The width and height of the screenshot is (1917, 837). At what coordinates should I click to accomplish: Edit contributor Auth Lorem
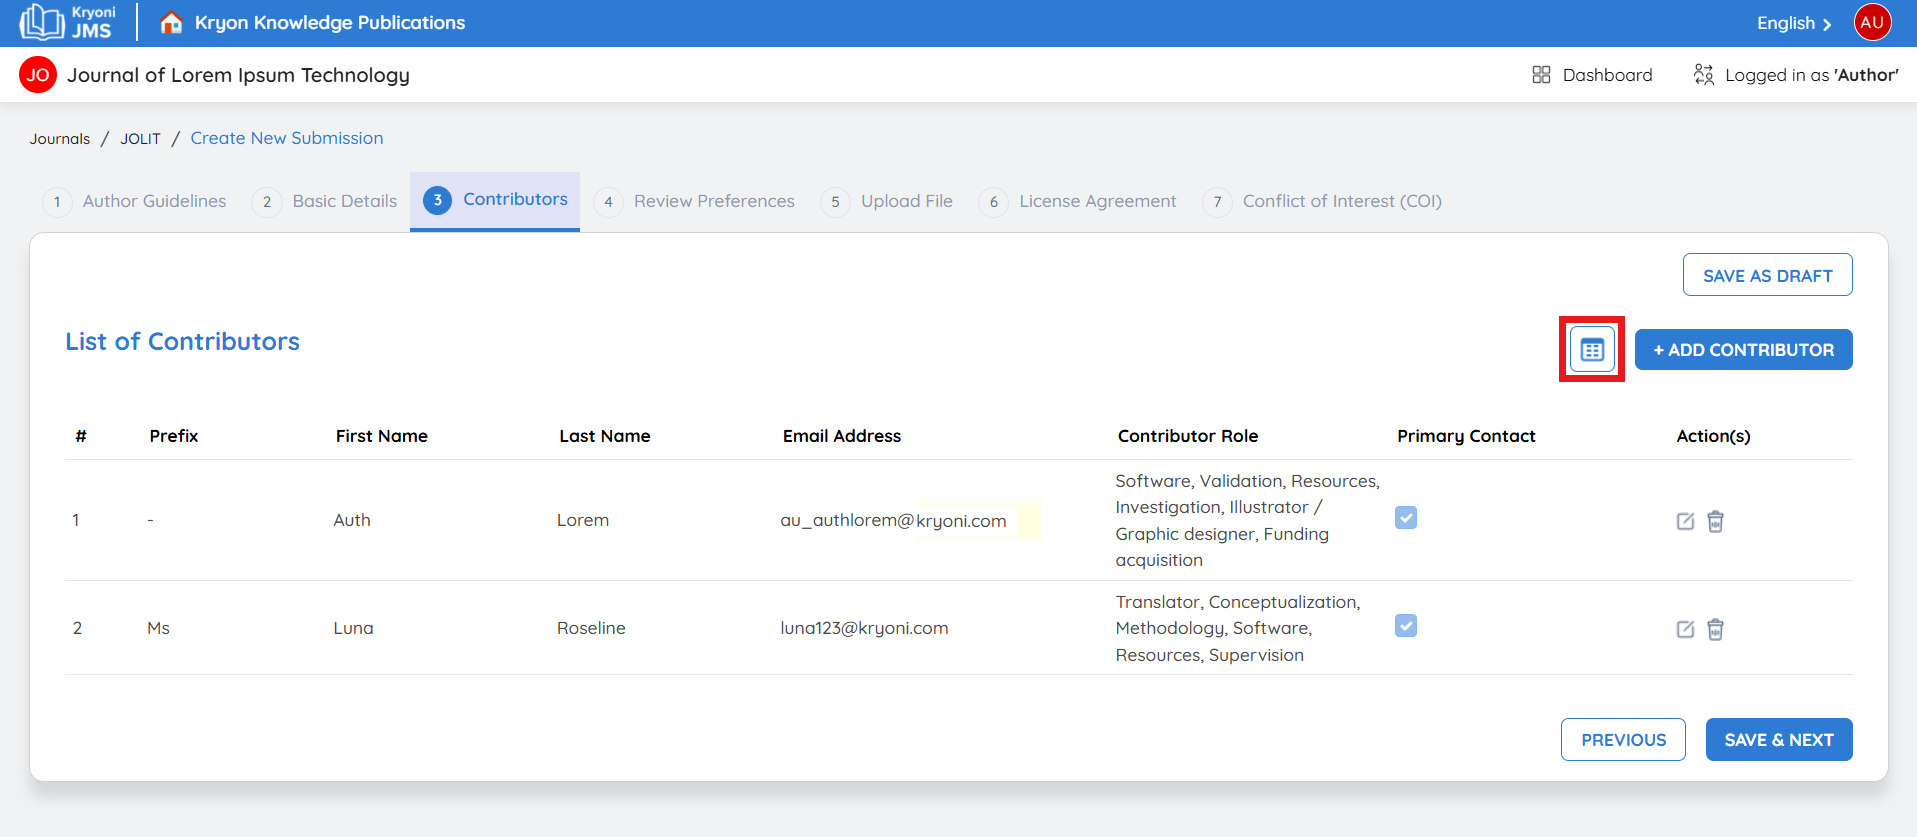point(1685,521)
